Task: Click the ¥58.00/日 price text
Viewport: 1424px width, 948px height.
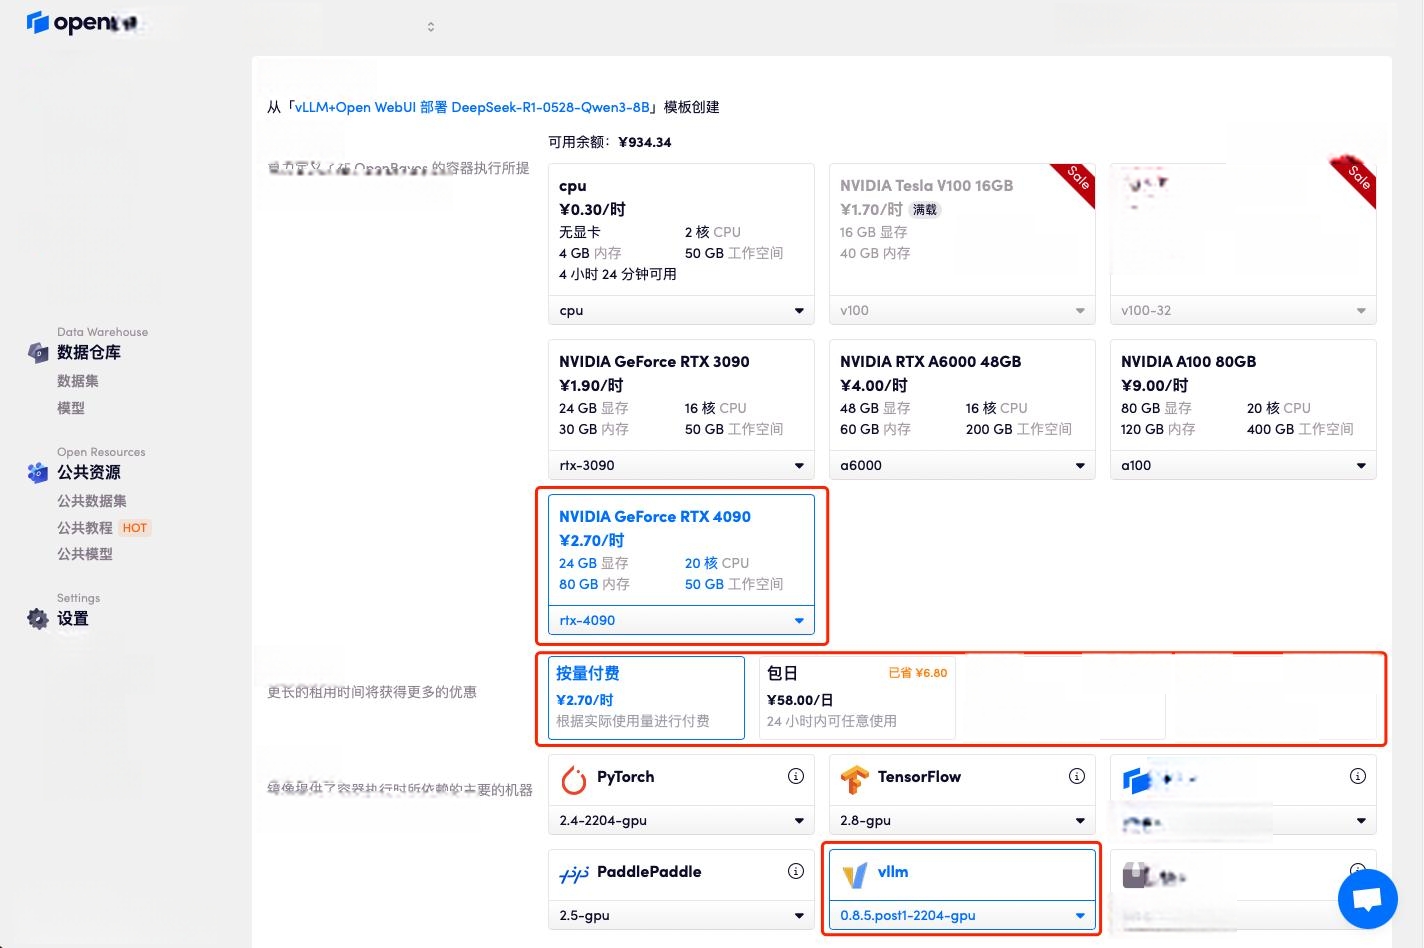Action: click(800, 700)
